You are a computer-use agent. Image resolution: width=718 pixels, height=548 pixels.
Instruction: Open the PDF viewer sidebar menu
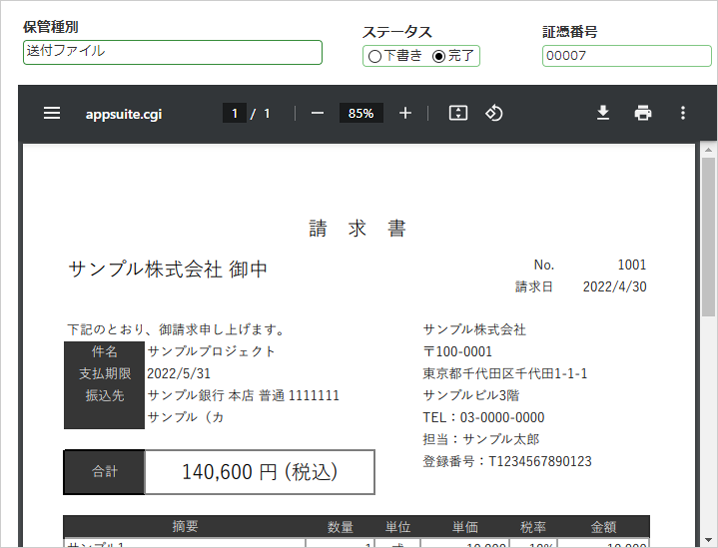tap(52, 113)
